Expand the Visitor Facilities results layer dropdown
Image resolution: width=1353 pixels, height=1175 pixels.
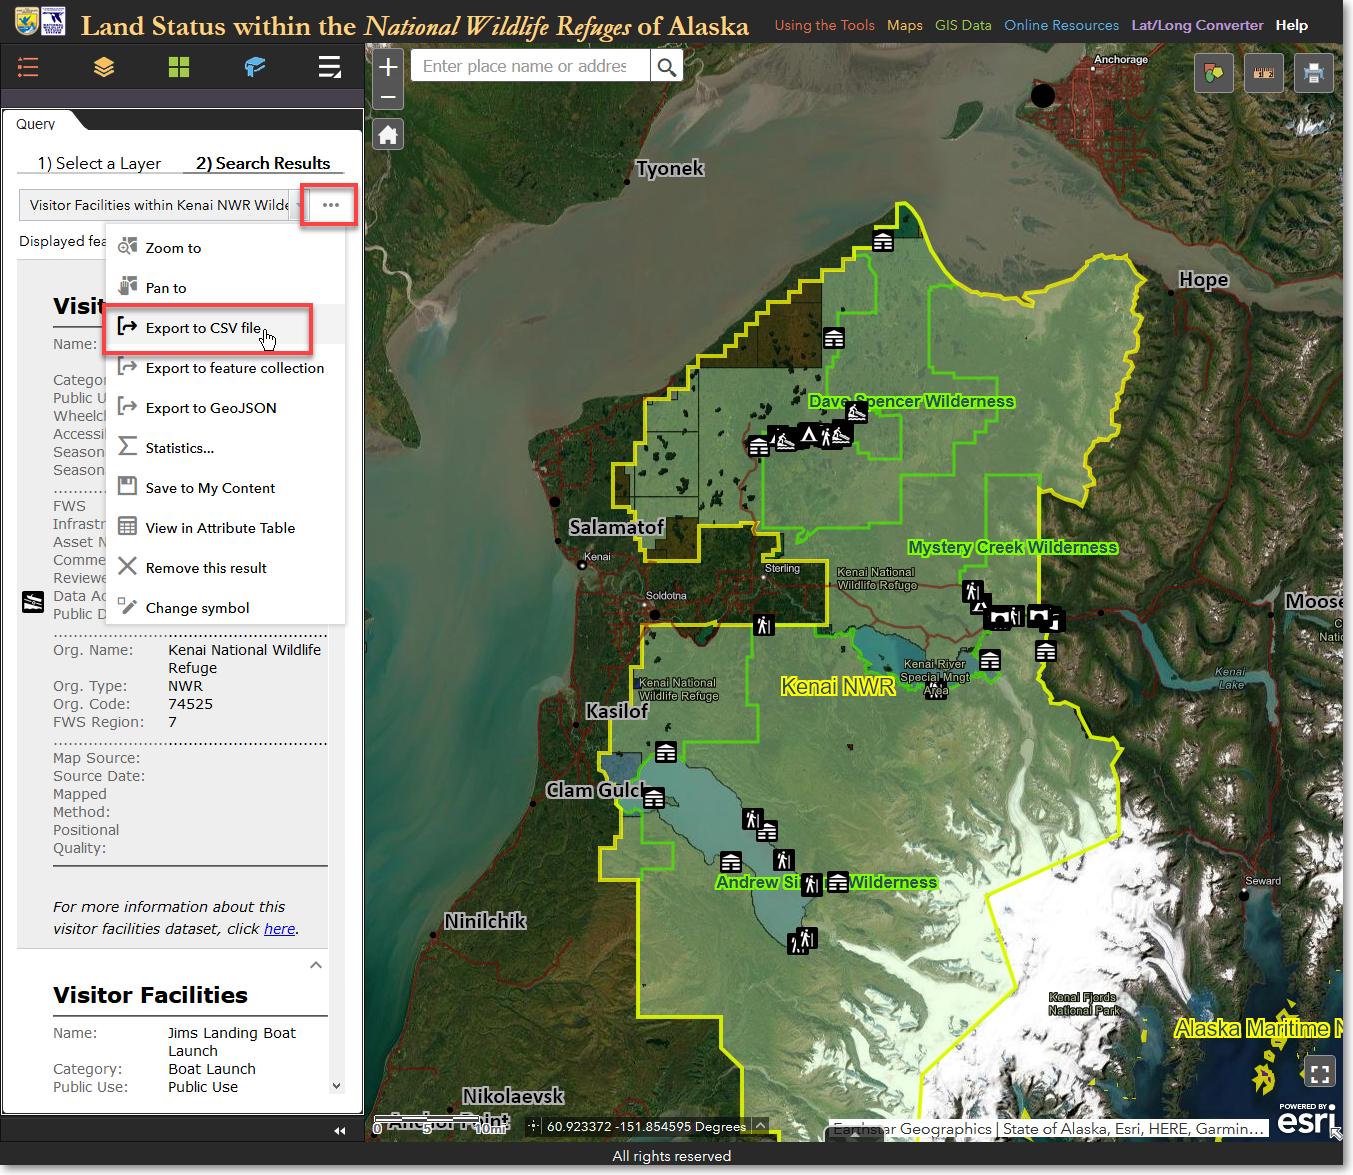point(298,205)
